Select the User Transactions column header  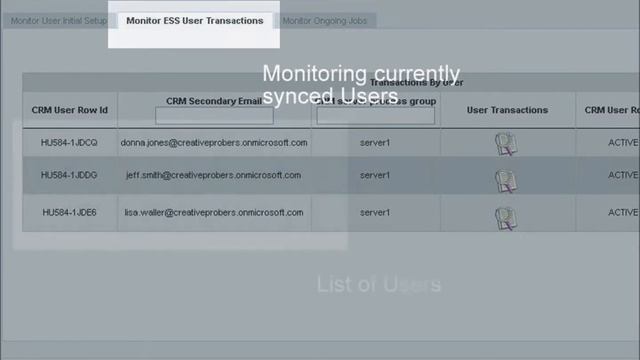(507, 110)
